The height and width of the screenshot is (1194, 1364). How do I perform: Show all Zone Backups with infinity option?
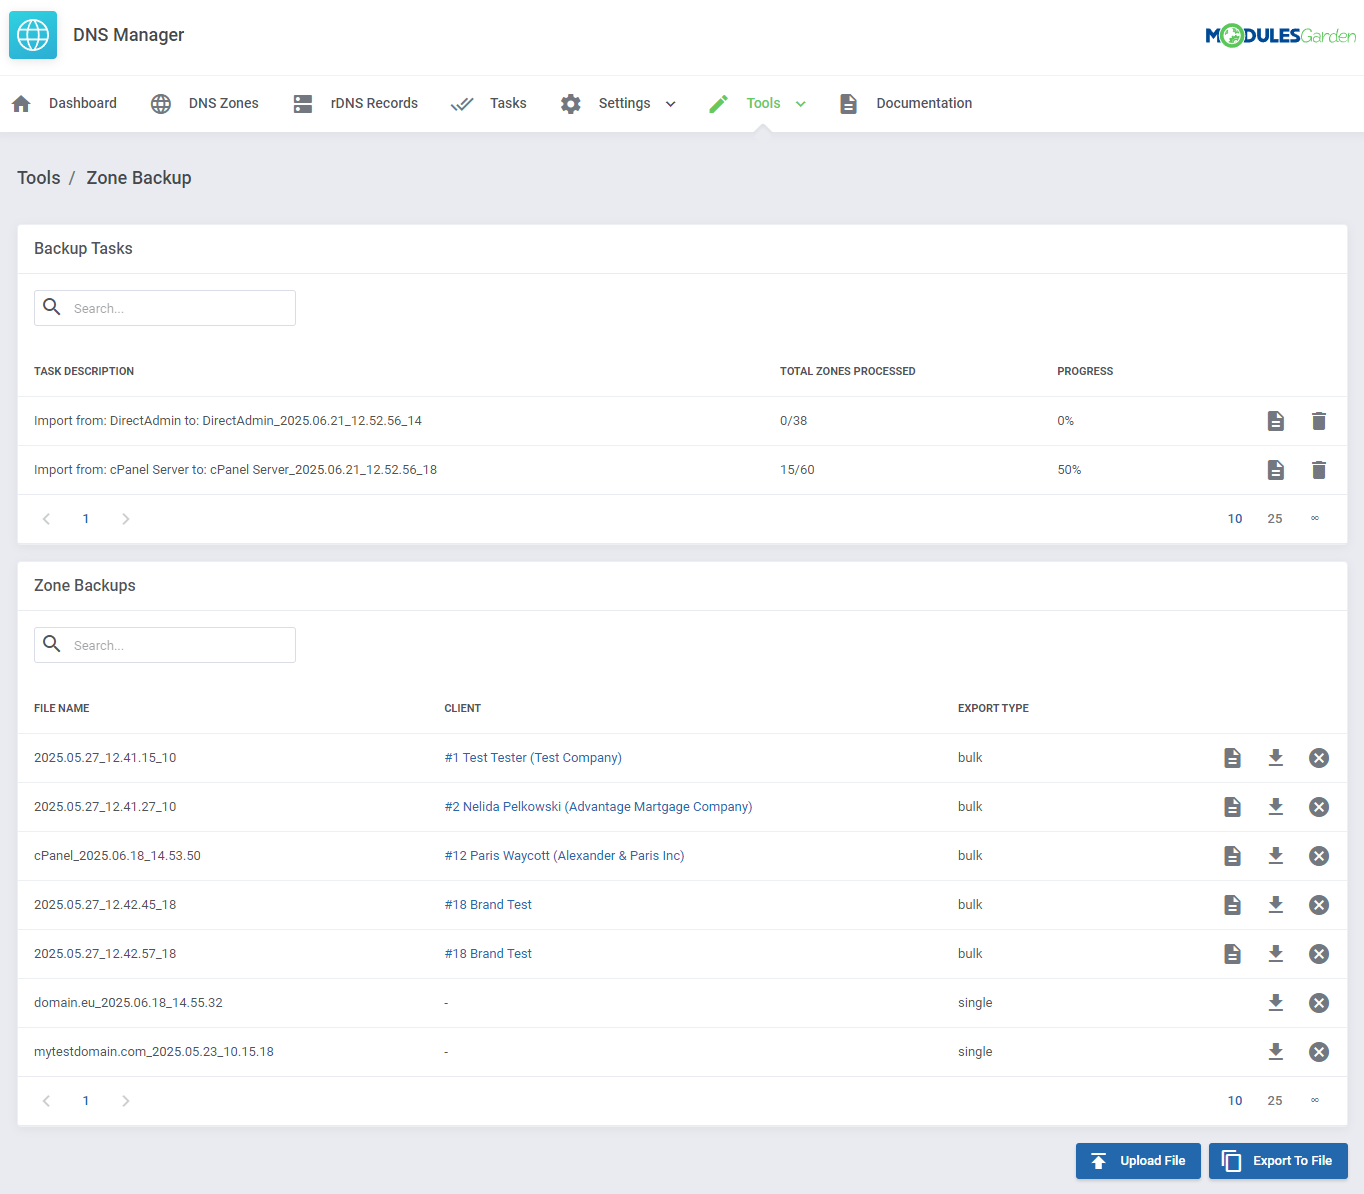(x=1315, y=1100)
